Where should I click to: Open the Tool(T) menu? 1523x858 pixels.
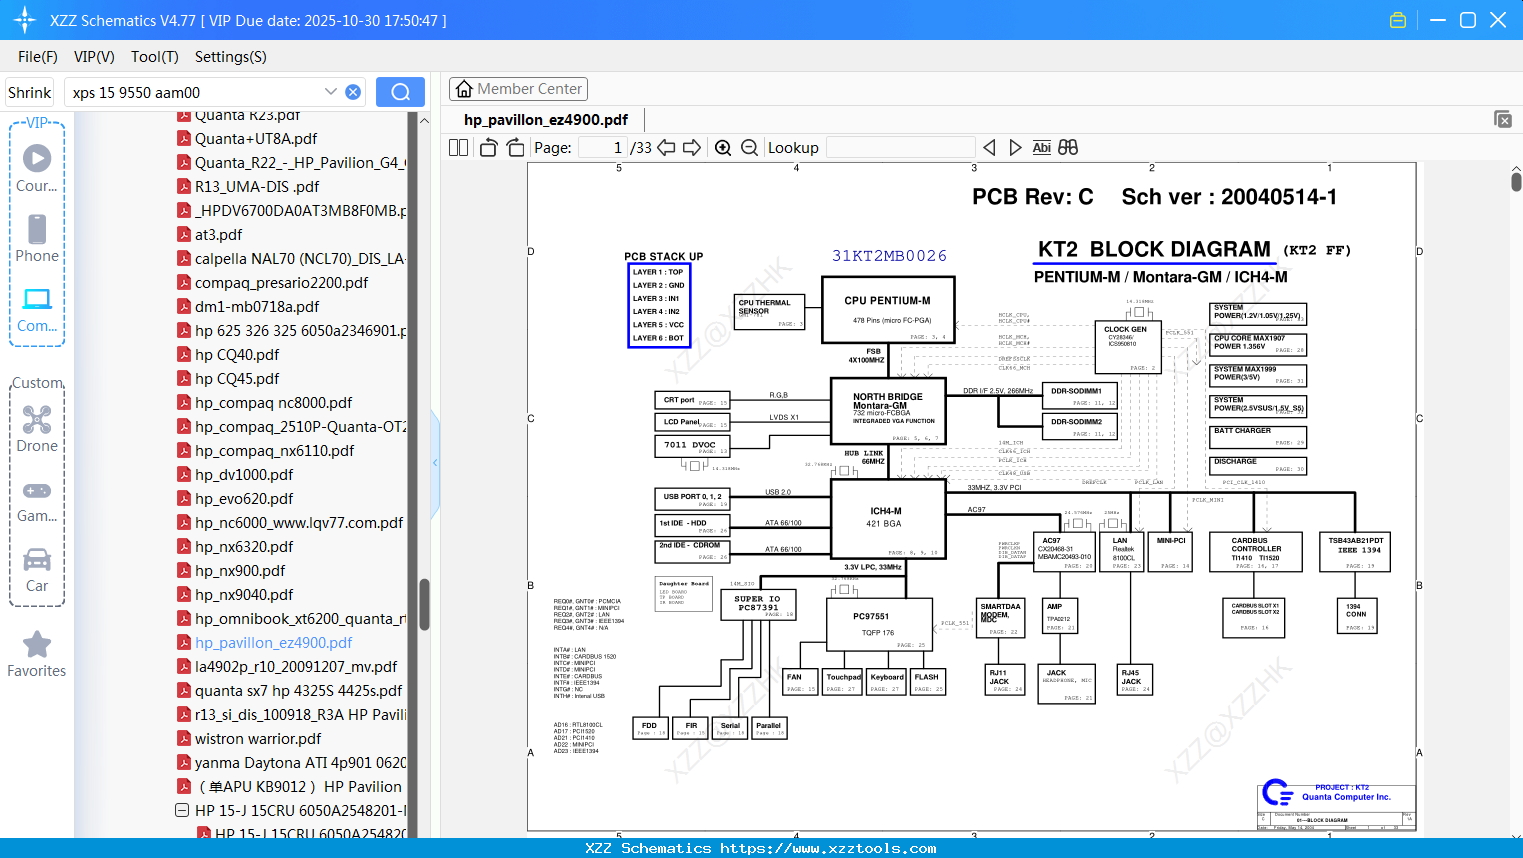click(155, 57)
